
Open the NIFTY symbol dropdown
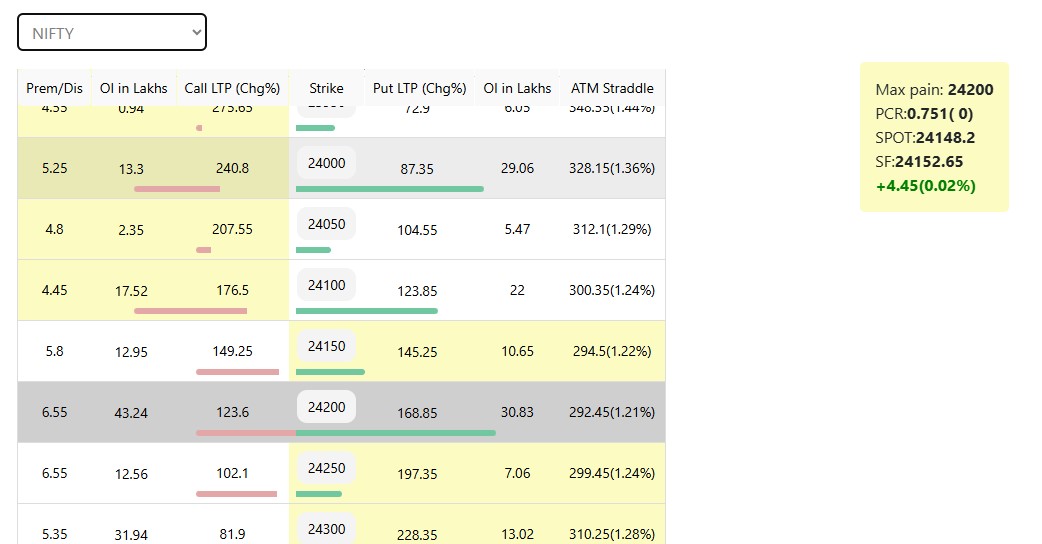pyautogui.click(x=112, y=32)
